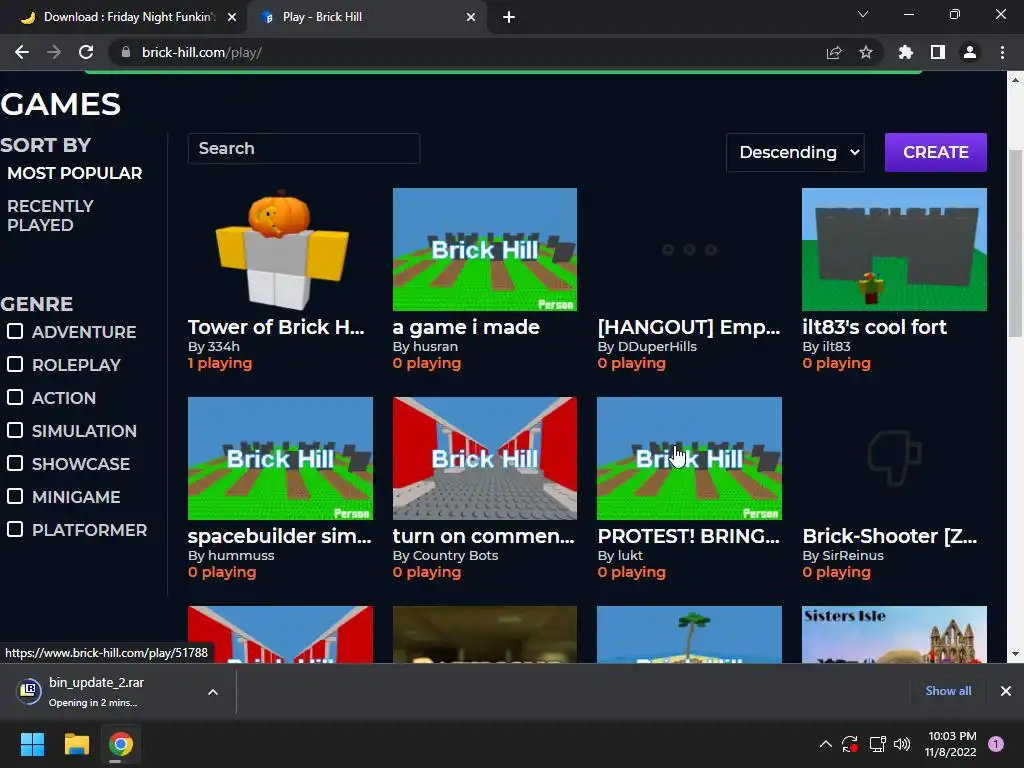Click the '1 playing' count text
This screenshot has height=768, width=1024.
point(220,363)
